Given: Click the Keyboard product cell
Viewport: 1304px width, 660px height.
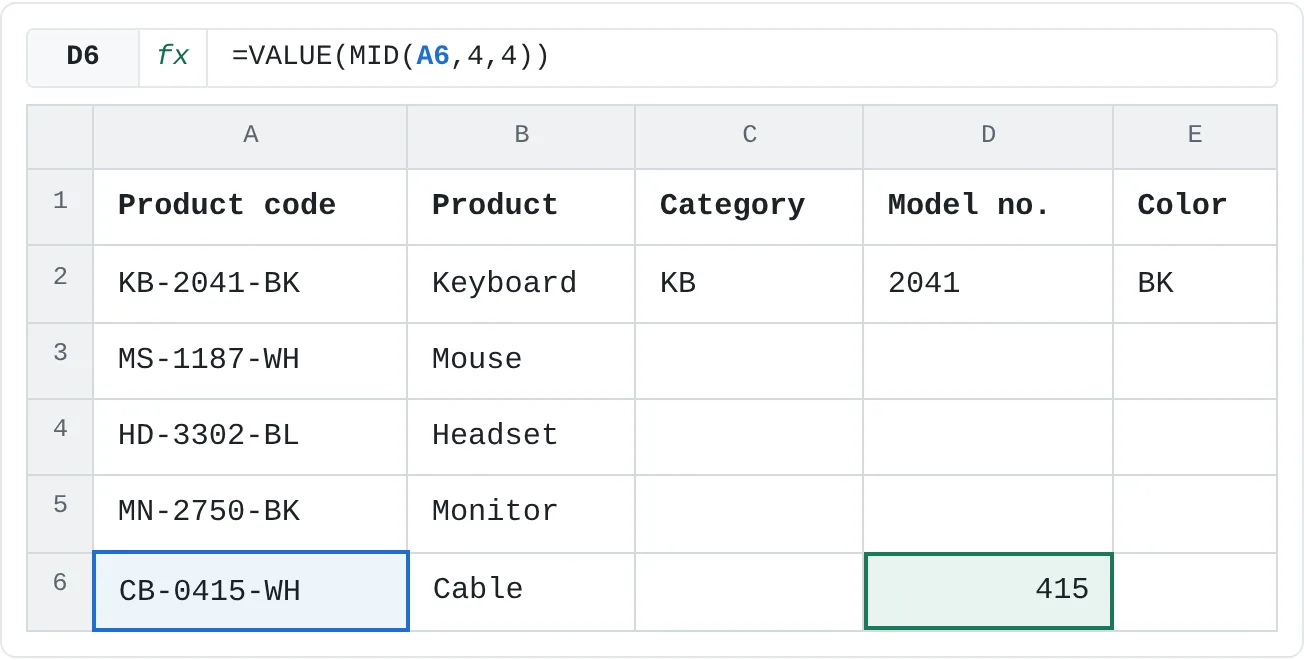Looking at the screenshot, I should point(521,283).
